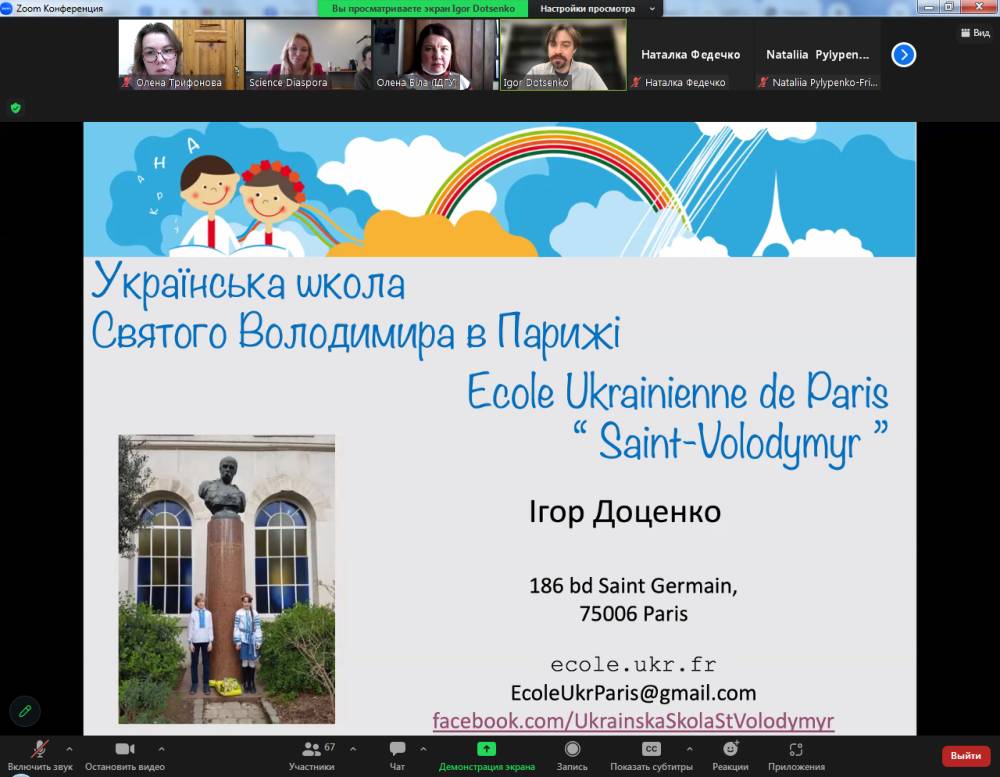The width and height of the screenshot is (1000, 777).
Task: Show next participants with blue arrow
Action: [x=903, y=55]
